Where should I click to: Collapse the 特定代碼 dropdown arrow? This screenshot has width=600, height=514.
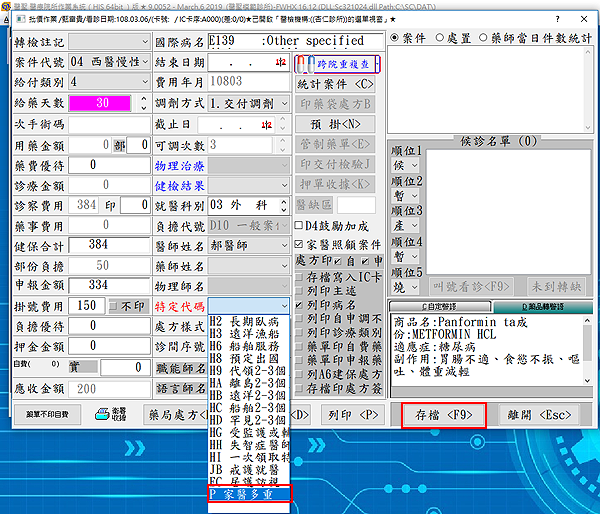point(283,305)
